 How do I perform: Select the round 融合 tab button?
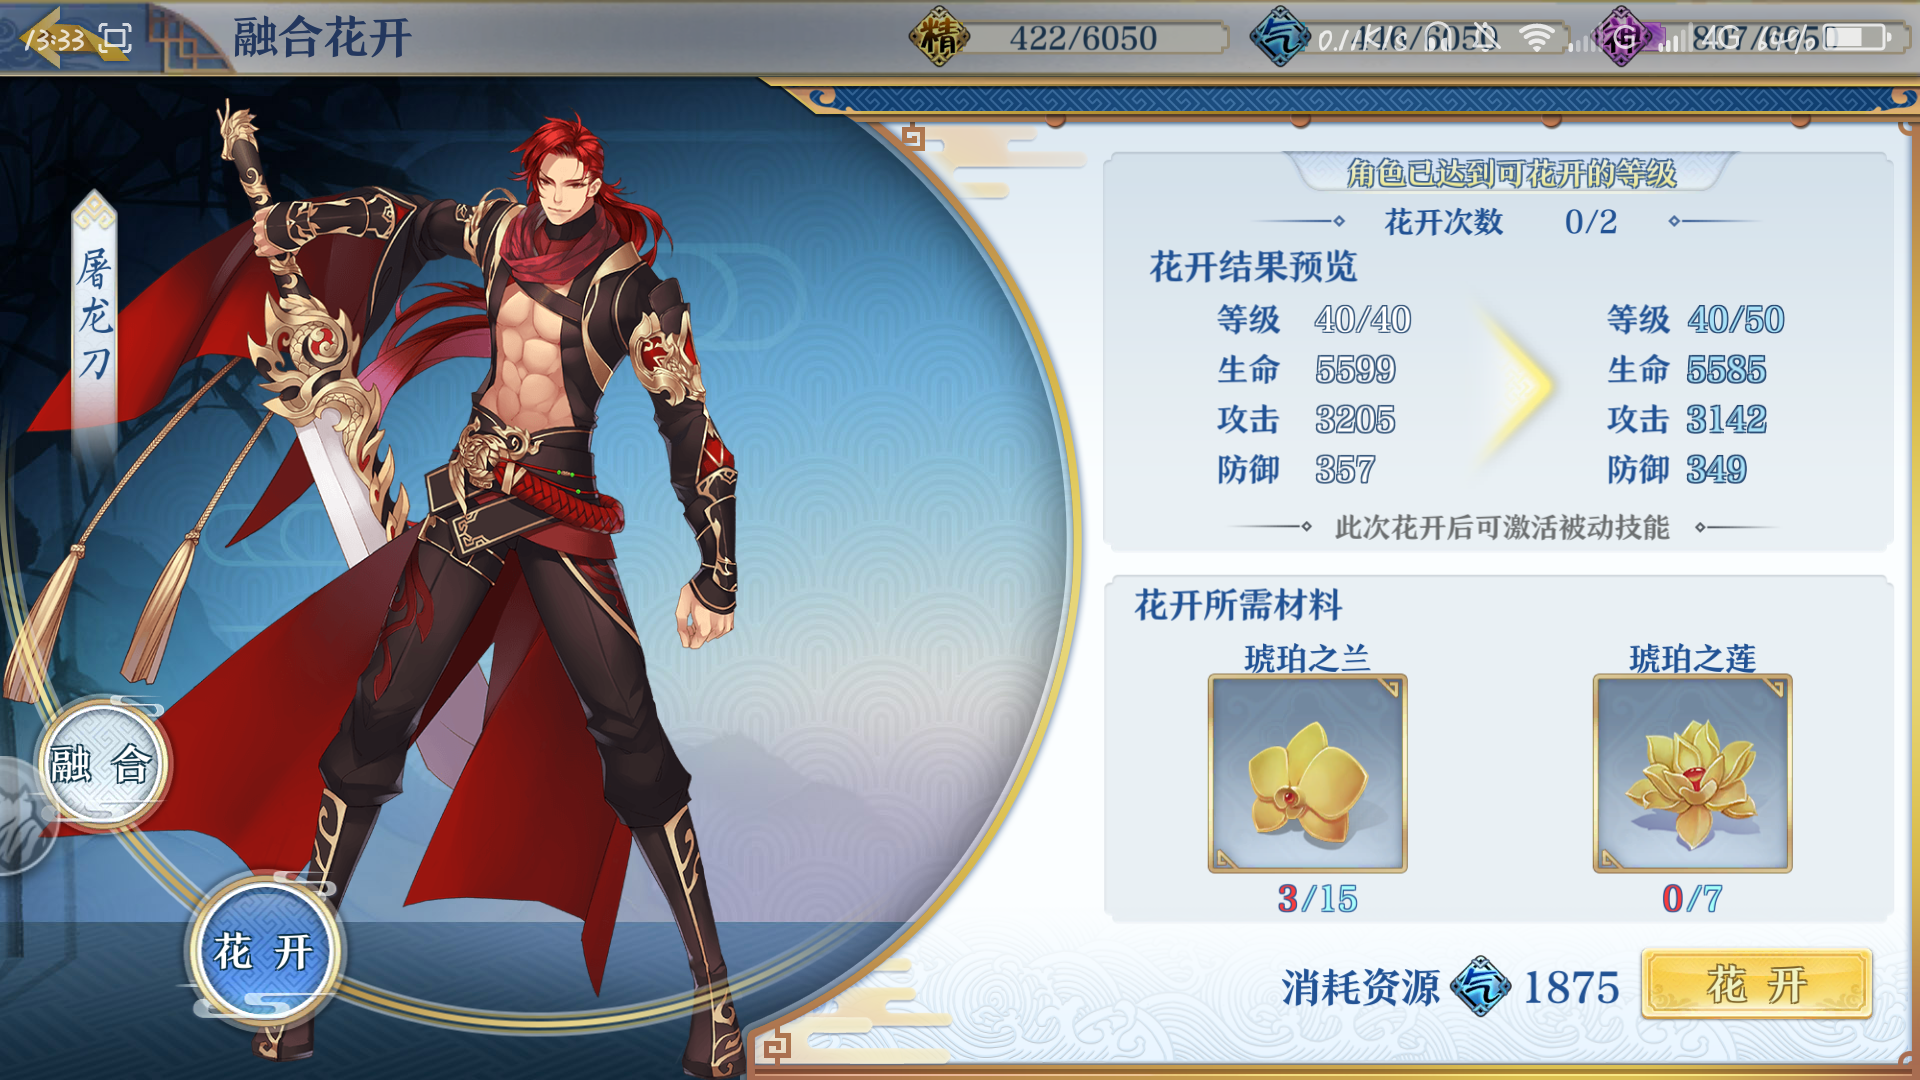[101, 765]
